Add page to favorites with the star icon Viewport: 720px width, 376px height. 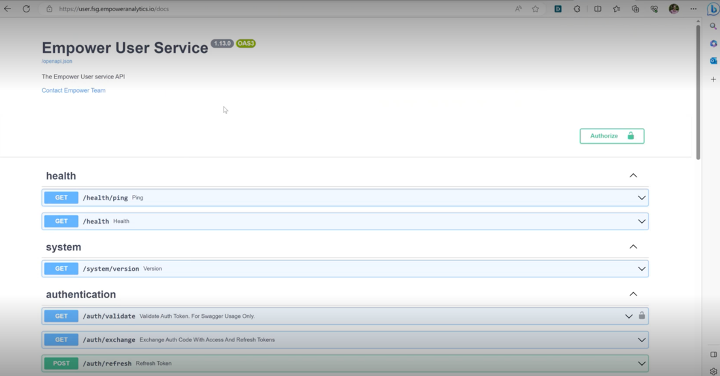535,9
